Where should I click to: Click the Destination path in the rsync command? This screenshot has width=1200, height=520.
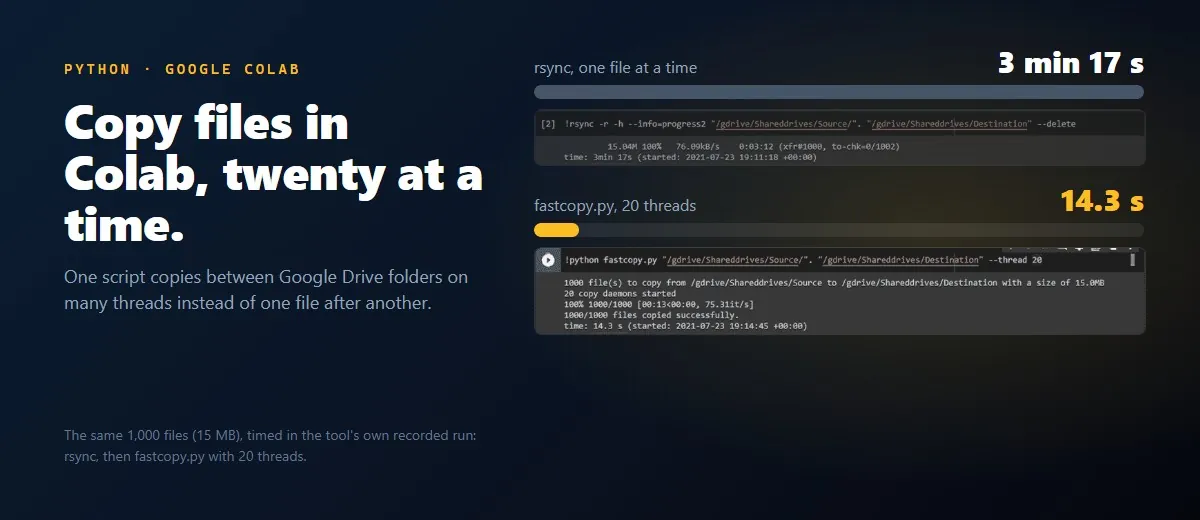(x=948, y=124)
